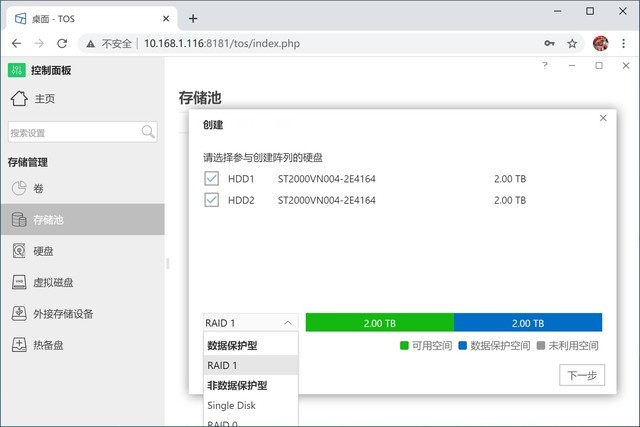Open Chrome three-dot menu
This screenshot has width=640, height=427.
pos(623,43)
